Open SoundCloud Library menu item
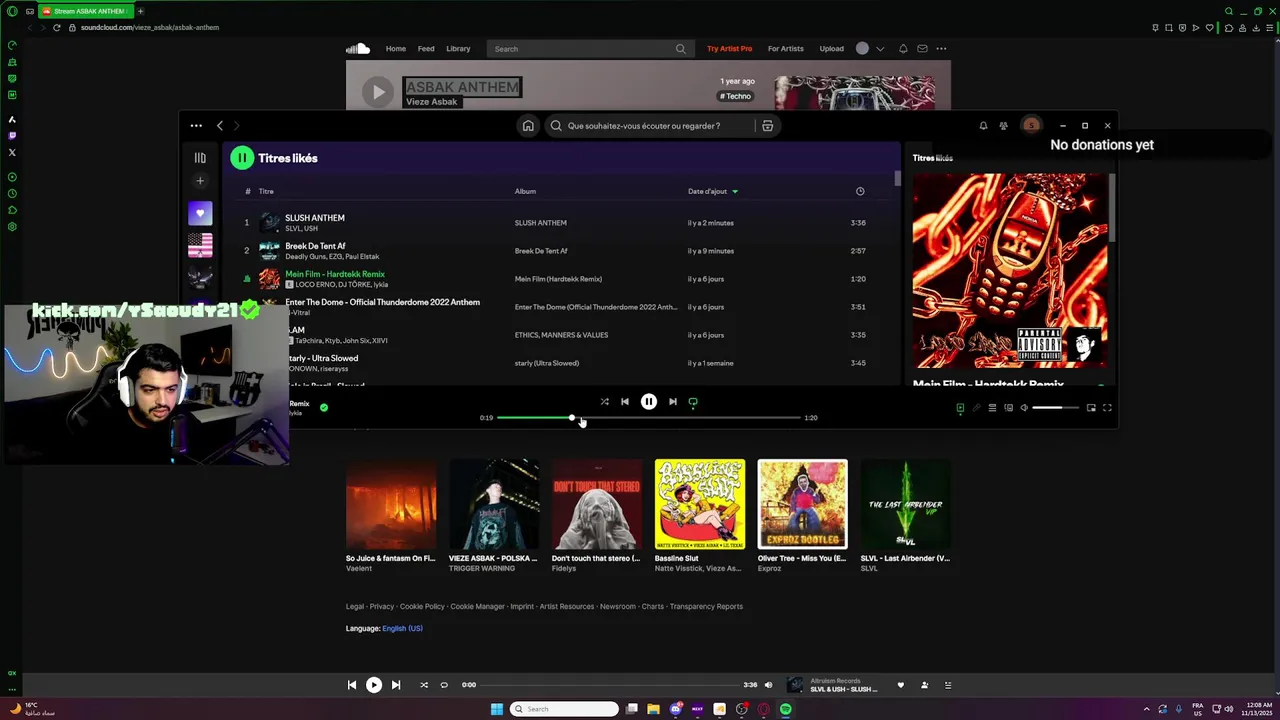Viewport: 1280px width, 720px height. (x=458, y=48)
